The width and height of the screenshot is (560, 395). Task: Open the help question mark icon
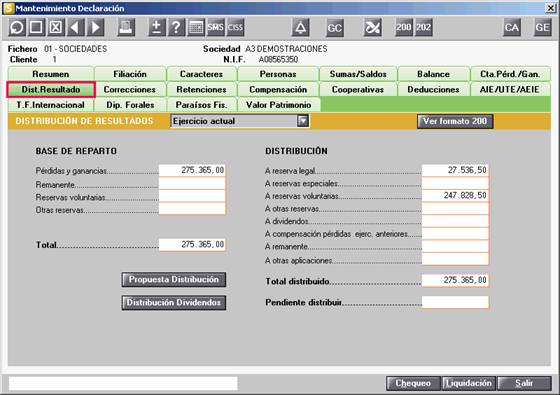point(176,28)
